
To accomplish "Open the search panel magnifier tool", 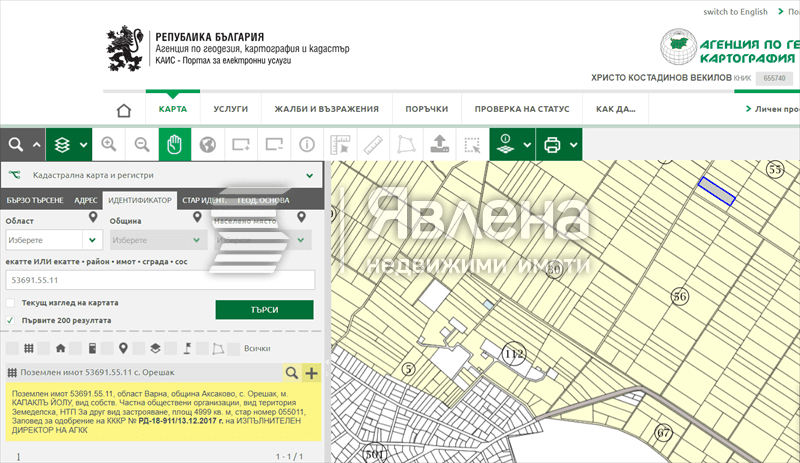I will (x=16, y=145).
